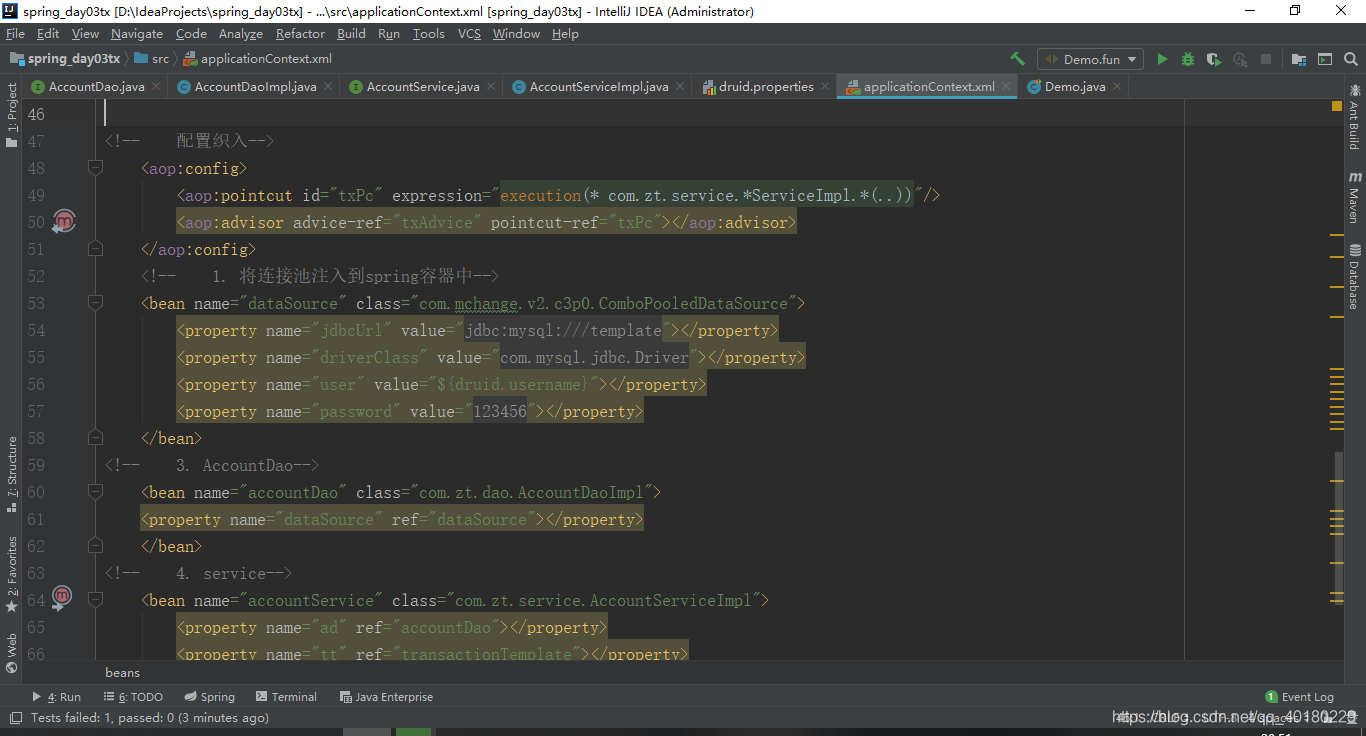
Task: Toggle the Web tool window
Action: 11,652
